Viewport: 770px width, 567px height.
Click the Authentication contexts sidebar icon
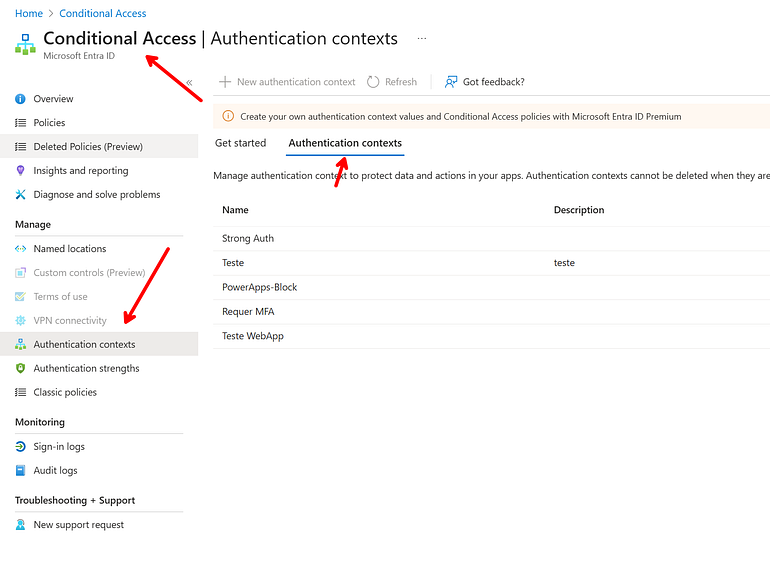(x=20, y=344)
